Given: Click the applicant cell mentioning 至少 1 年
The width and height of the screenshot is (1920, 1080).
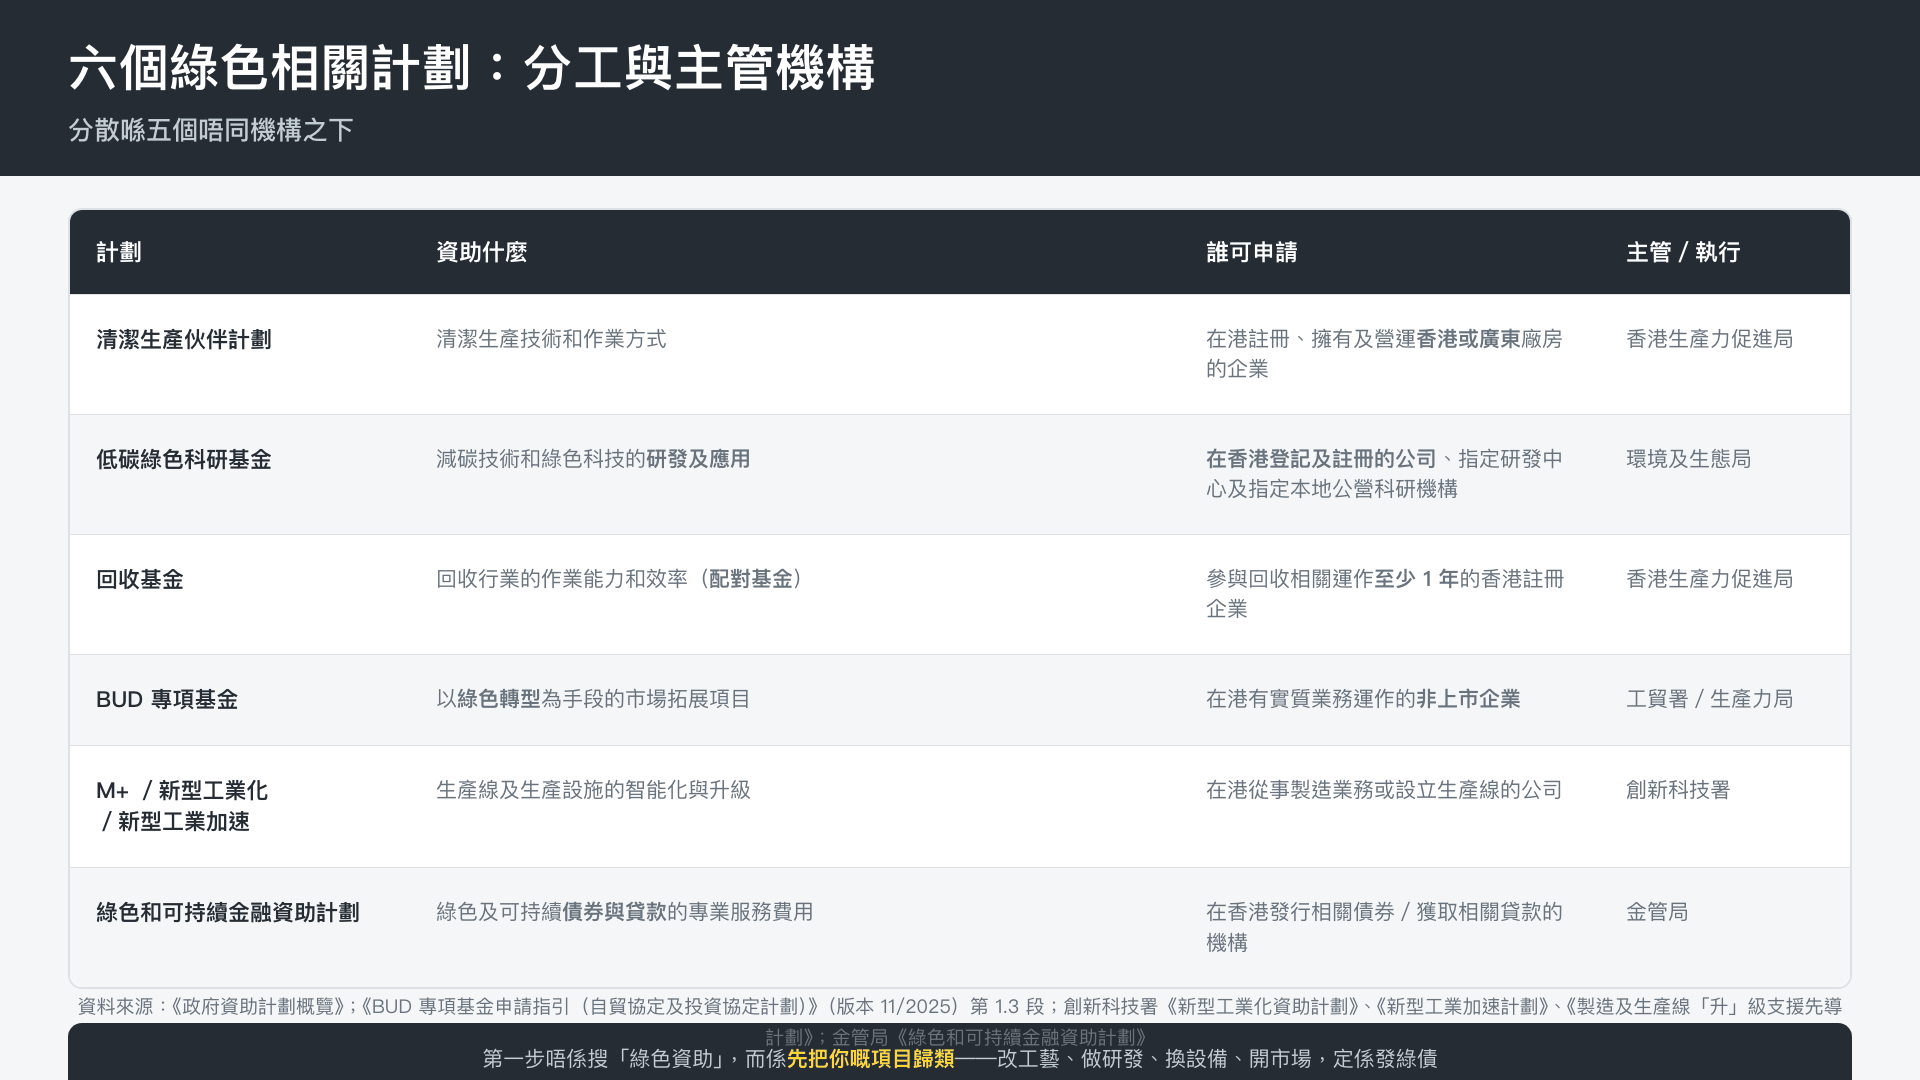Looking at the screenshot, I should (x=1385, y=594).
